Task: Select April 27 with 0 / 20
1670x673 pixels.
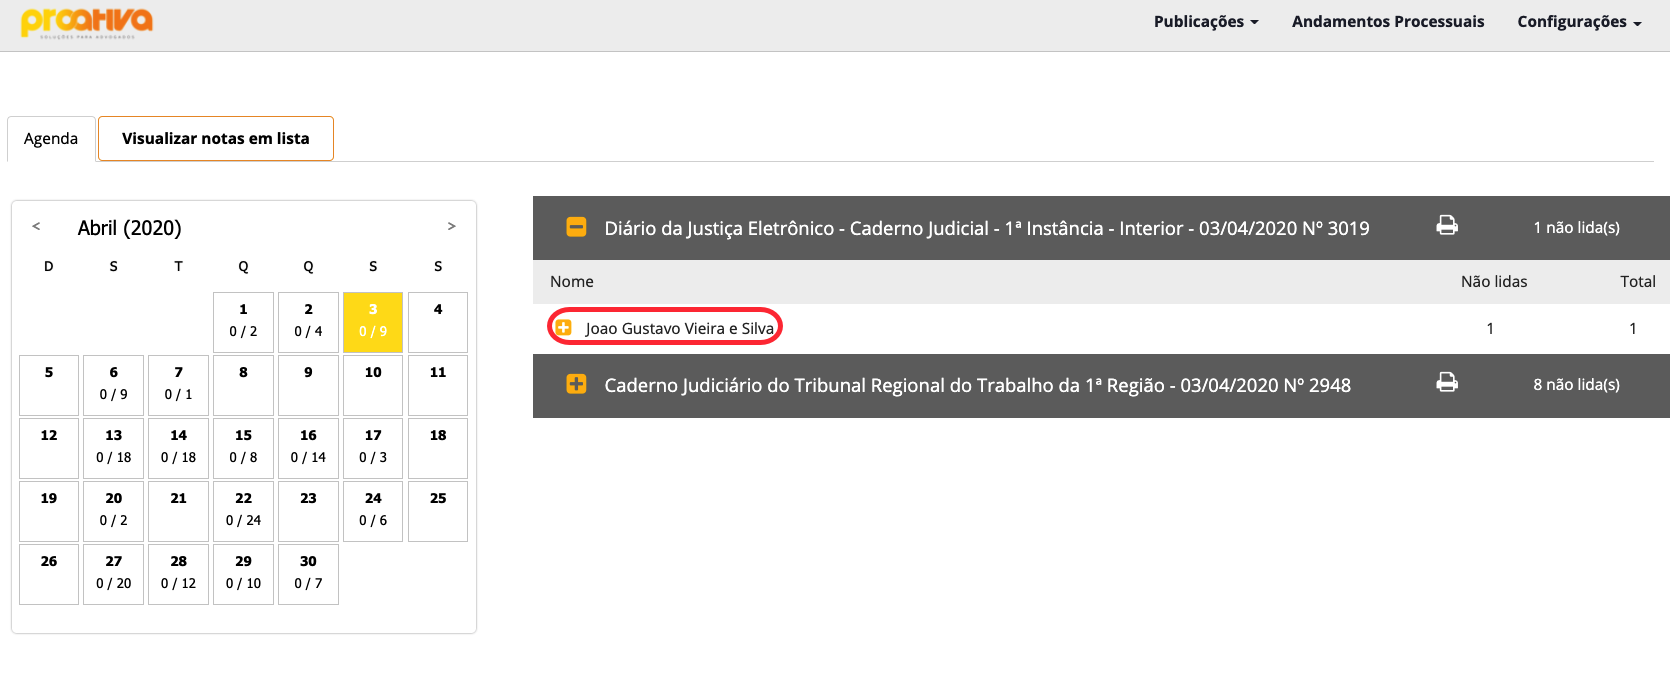Action: 114,574
